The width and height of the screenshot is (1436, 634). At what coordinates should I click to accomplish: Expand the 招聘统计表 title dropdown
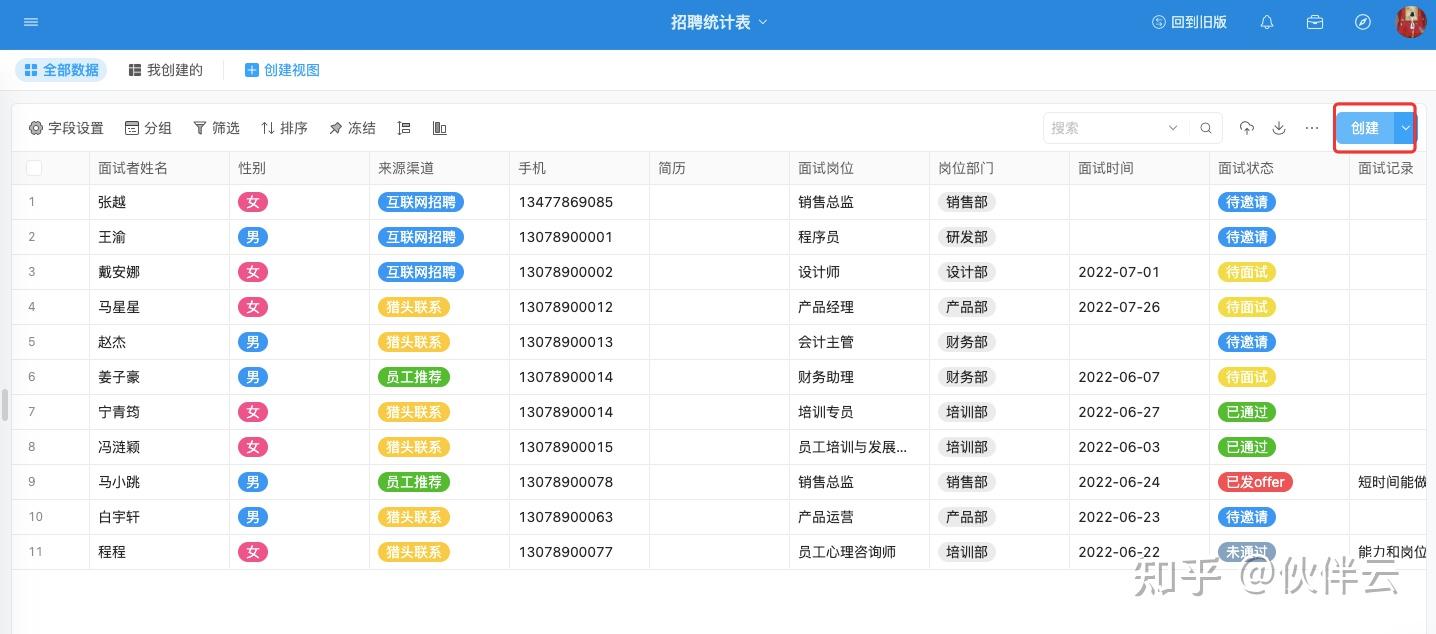763,22
